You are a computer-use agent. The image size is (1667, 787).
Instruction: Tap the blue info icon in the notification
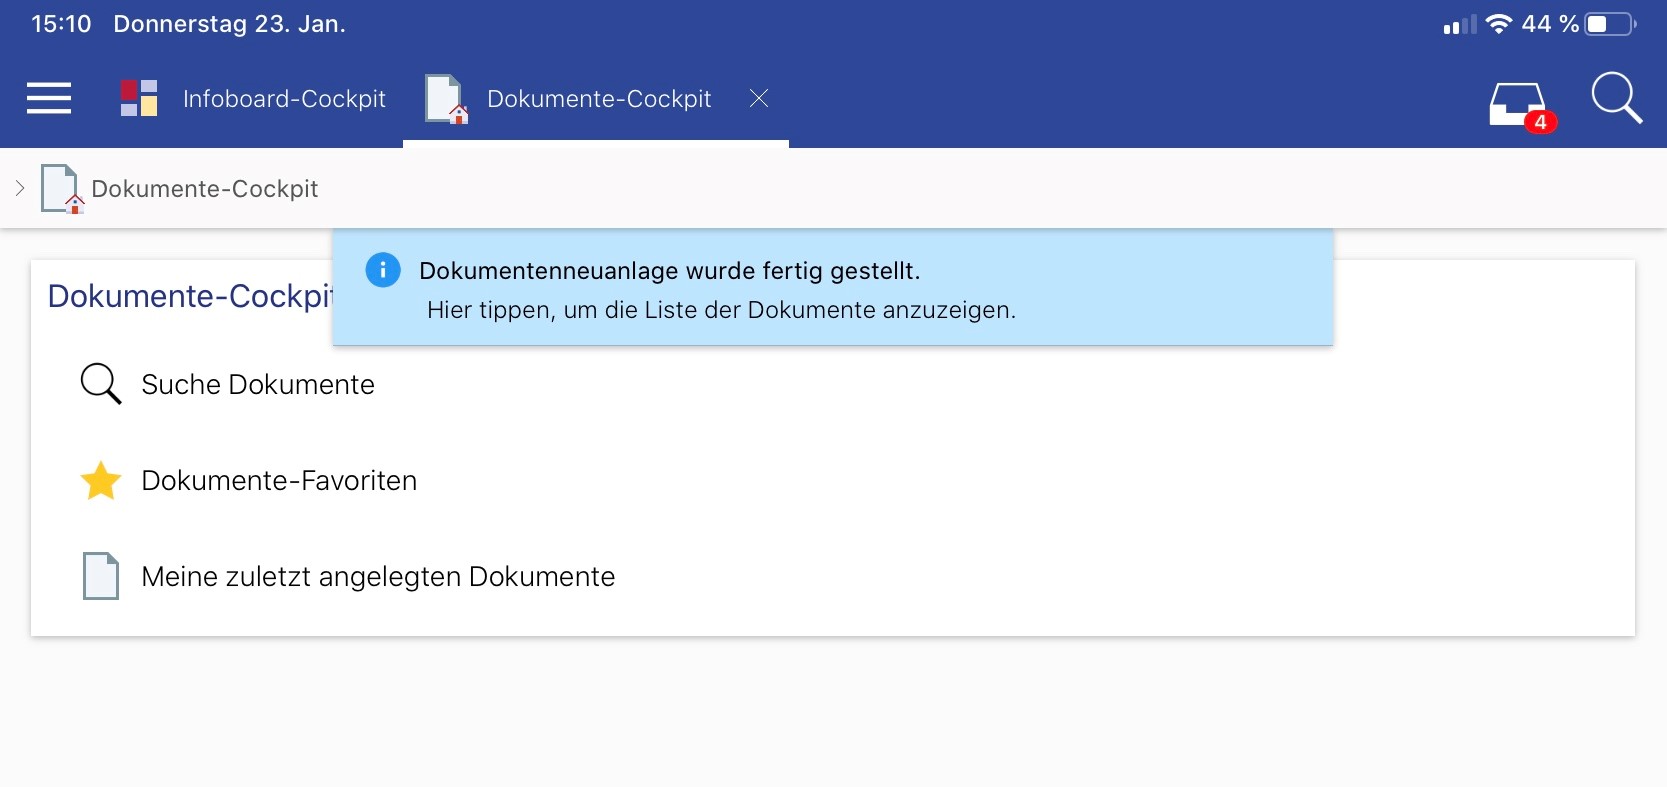coord(383,270)
